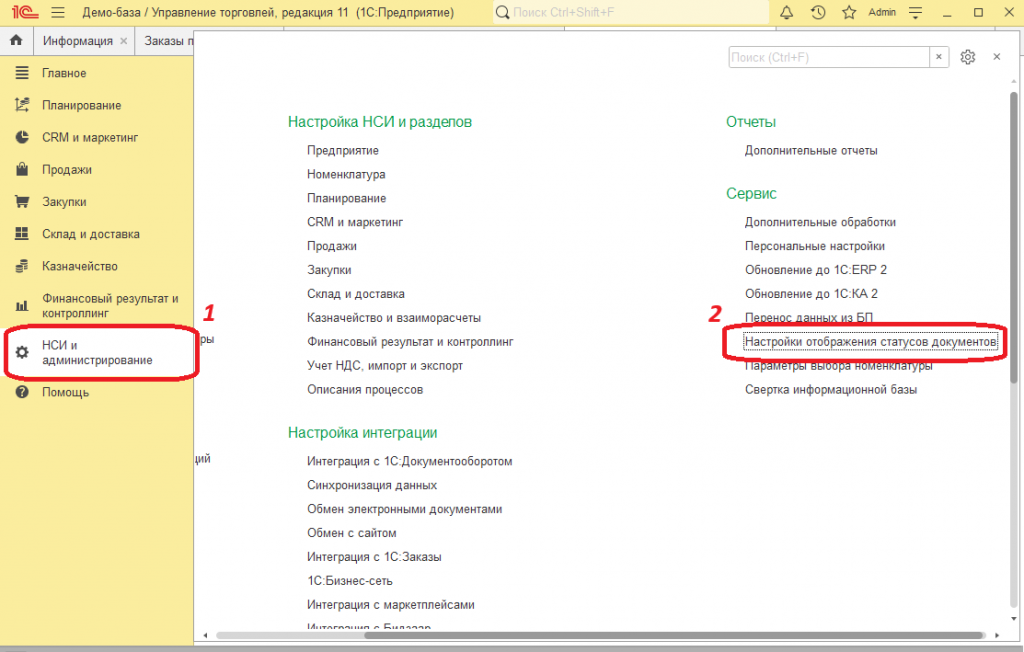Image resolution: width=1024 pixels, height=652 pixels.
Task: Open Настройки отображения статусов документов
Action: click(x=871, y=342)
